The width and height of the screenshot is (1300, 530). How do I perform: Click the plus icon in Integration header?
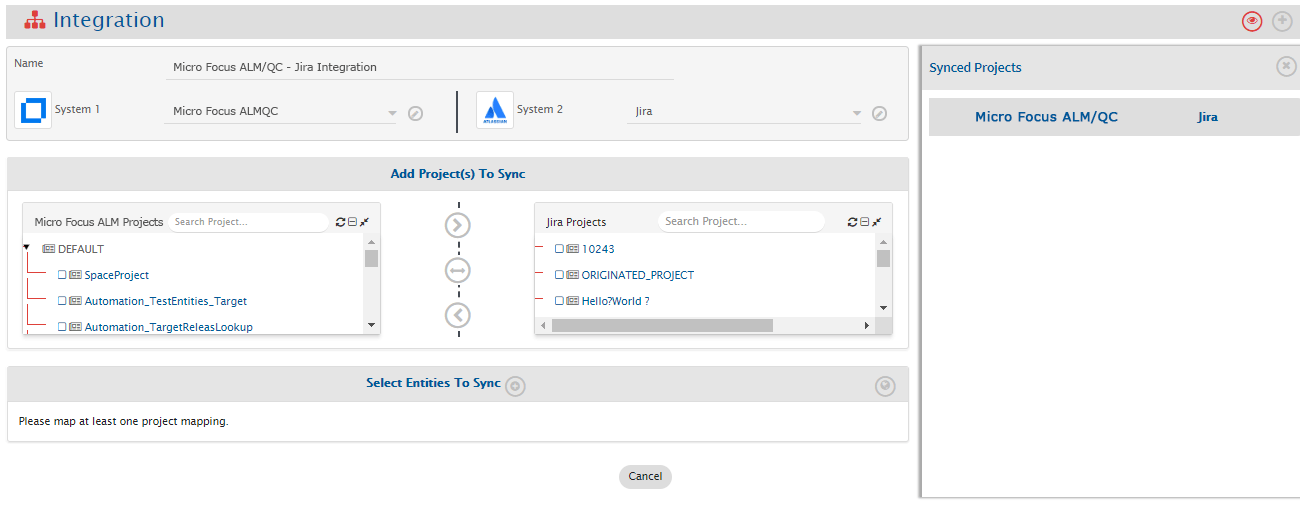point(1282,21)
